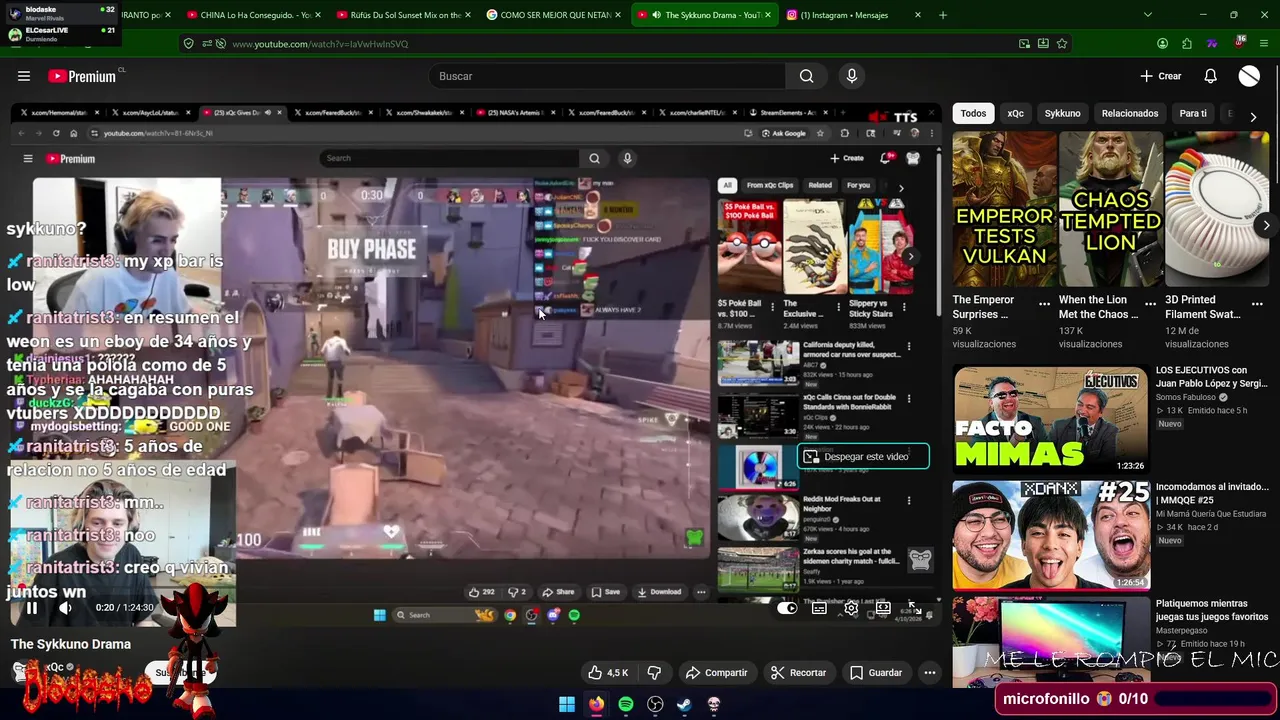Toggle subtitles in the player
This screenshot has width=1280, height=720.
pos(819,608)
